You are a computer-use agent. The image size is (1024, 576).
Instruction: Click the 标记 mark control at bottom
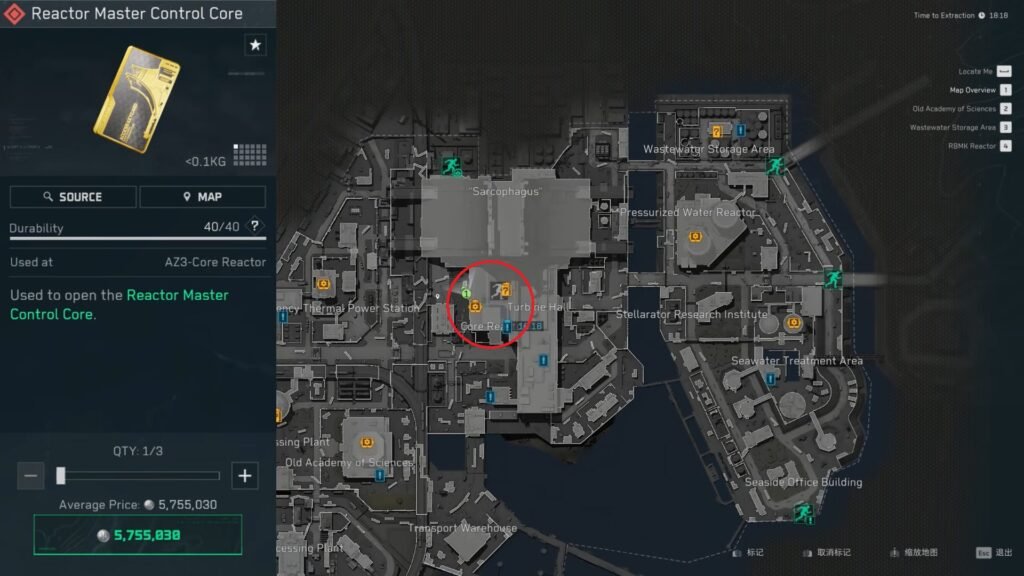[x=748, y=552]
